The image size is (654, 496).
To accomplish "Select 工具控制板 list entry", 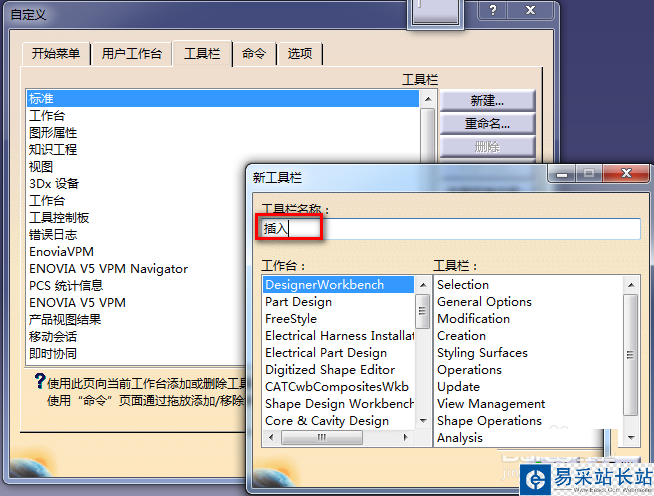I will point(59,217).
